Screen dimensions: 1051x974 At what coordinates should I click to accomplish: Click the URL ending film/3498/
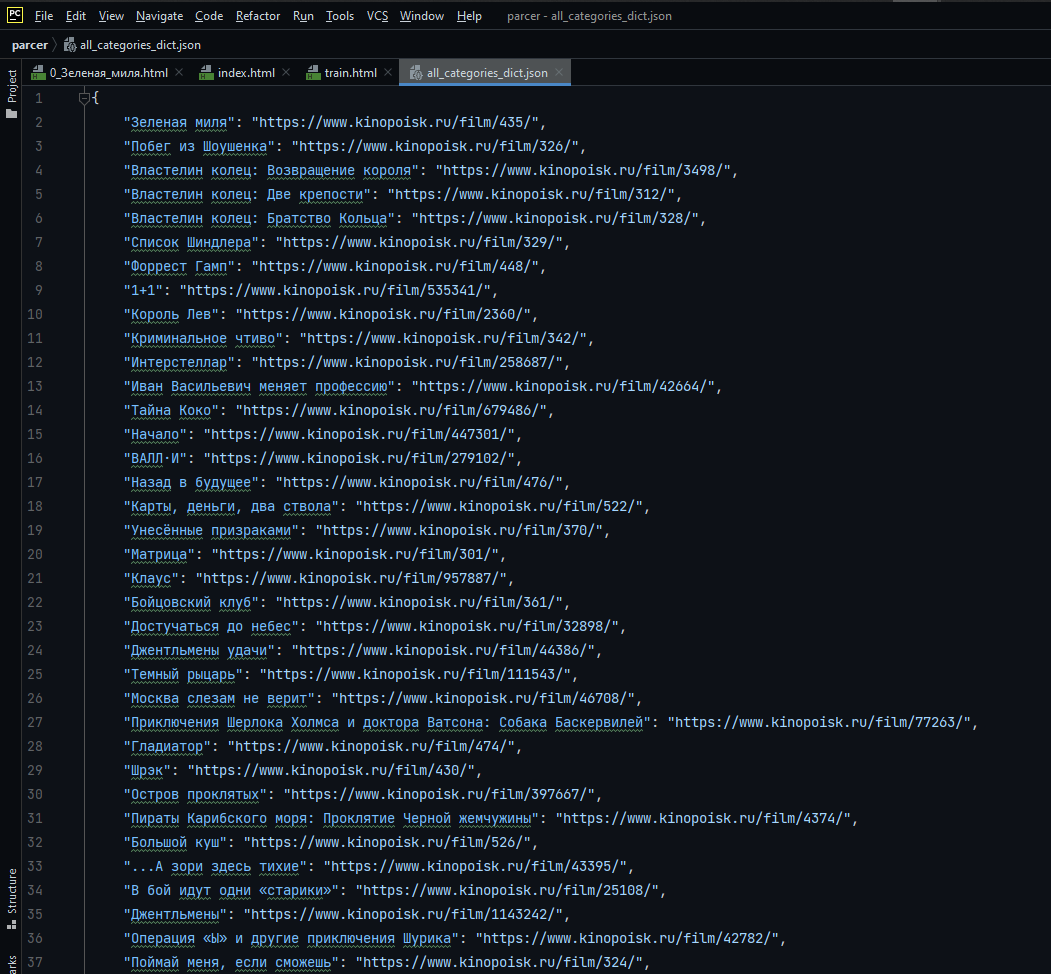(582, 170)
